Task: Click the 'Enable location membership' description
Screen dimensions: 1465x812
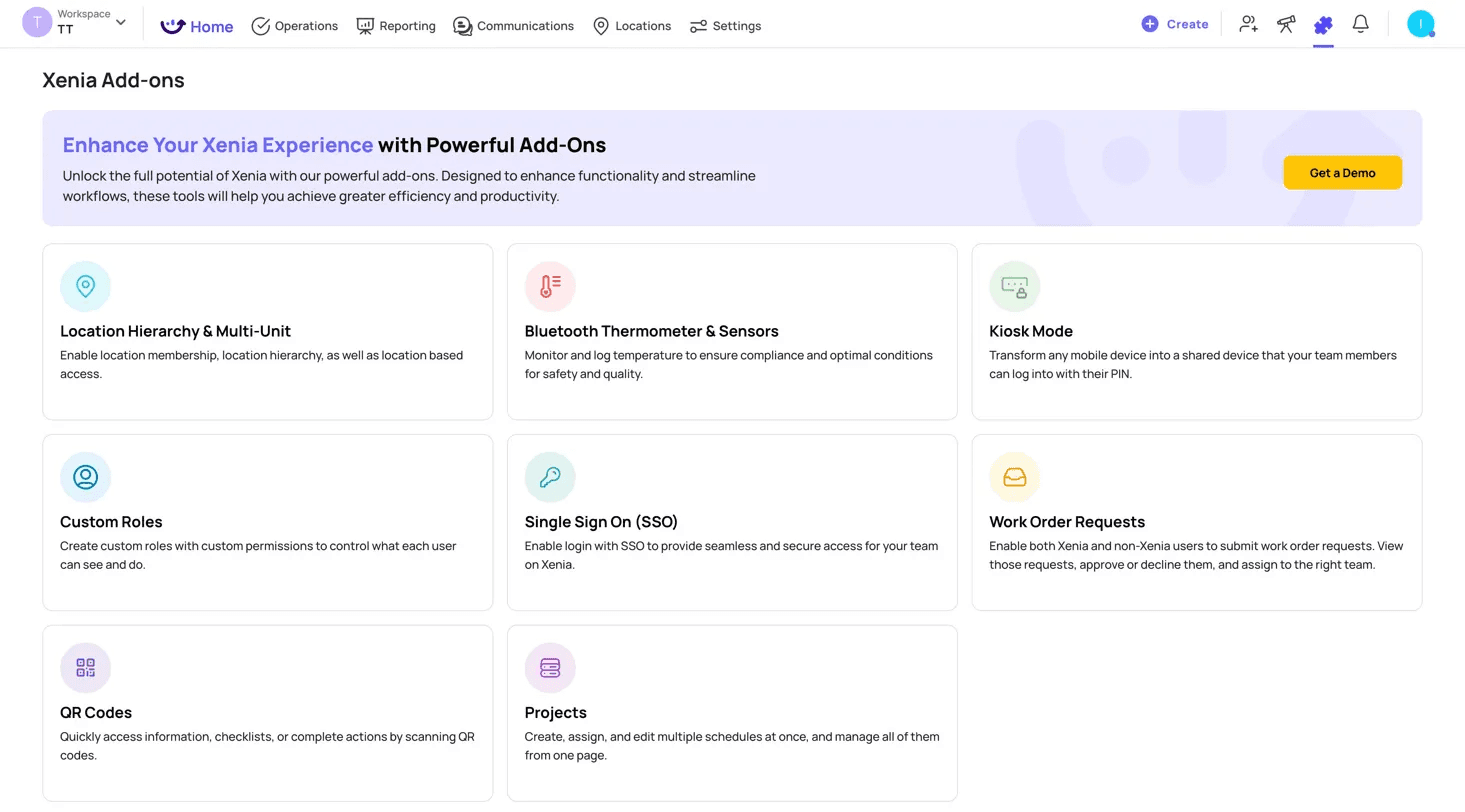Action: [x=262, y=364]
